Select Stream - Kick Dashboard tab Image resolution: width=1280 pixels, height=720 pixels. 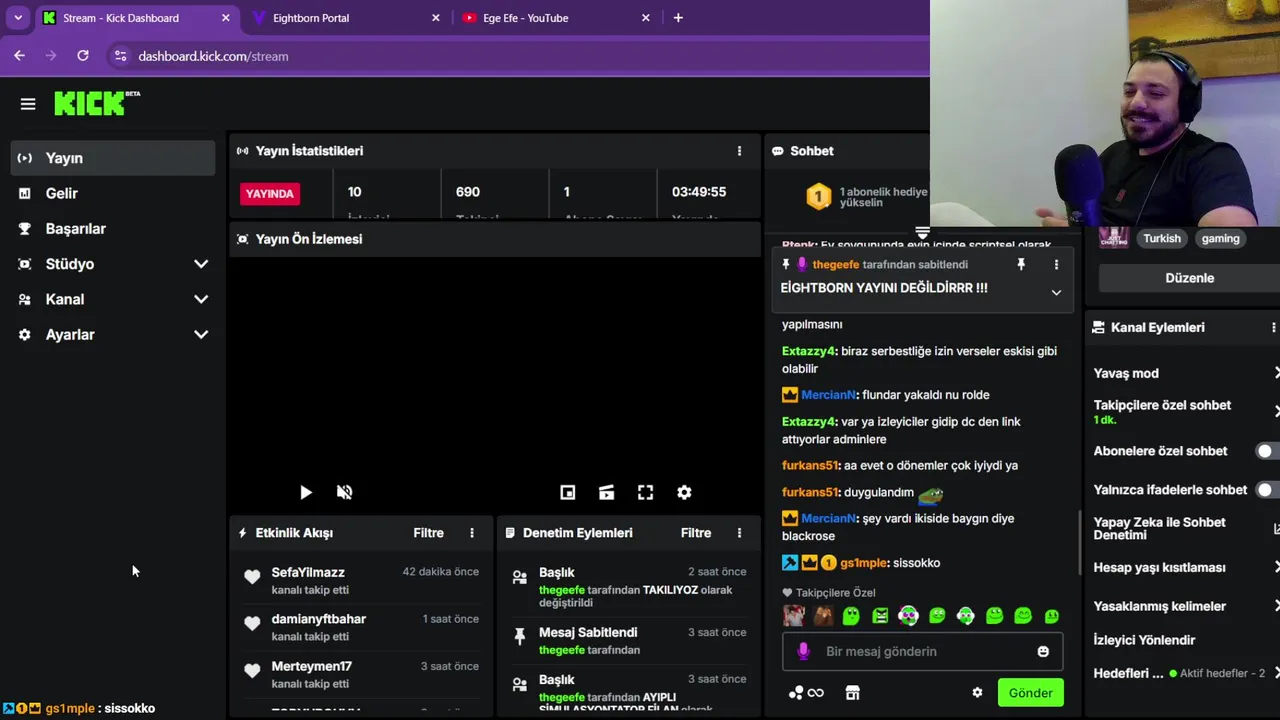point(135,18)
